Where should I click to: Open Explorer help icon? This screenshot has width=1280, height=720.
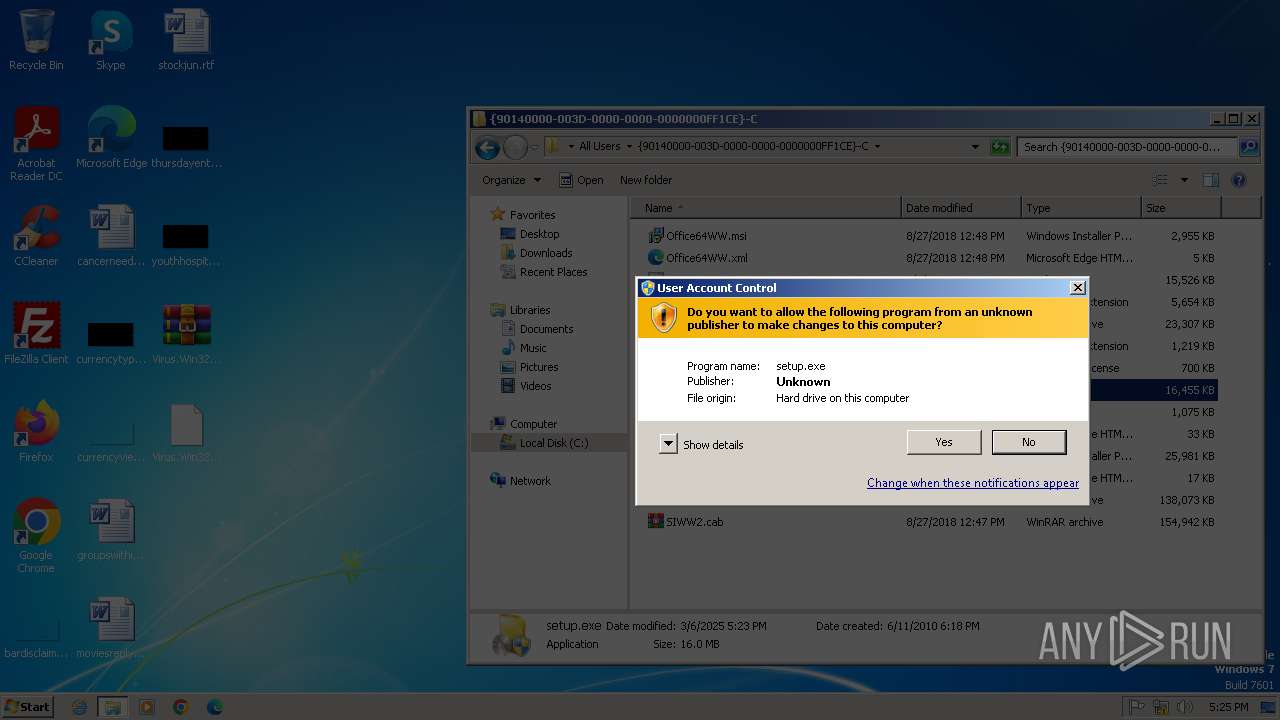1239,180
